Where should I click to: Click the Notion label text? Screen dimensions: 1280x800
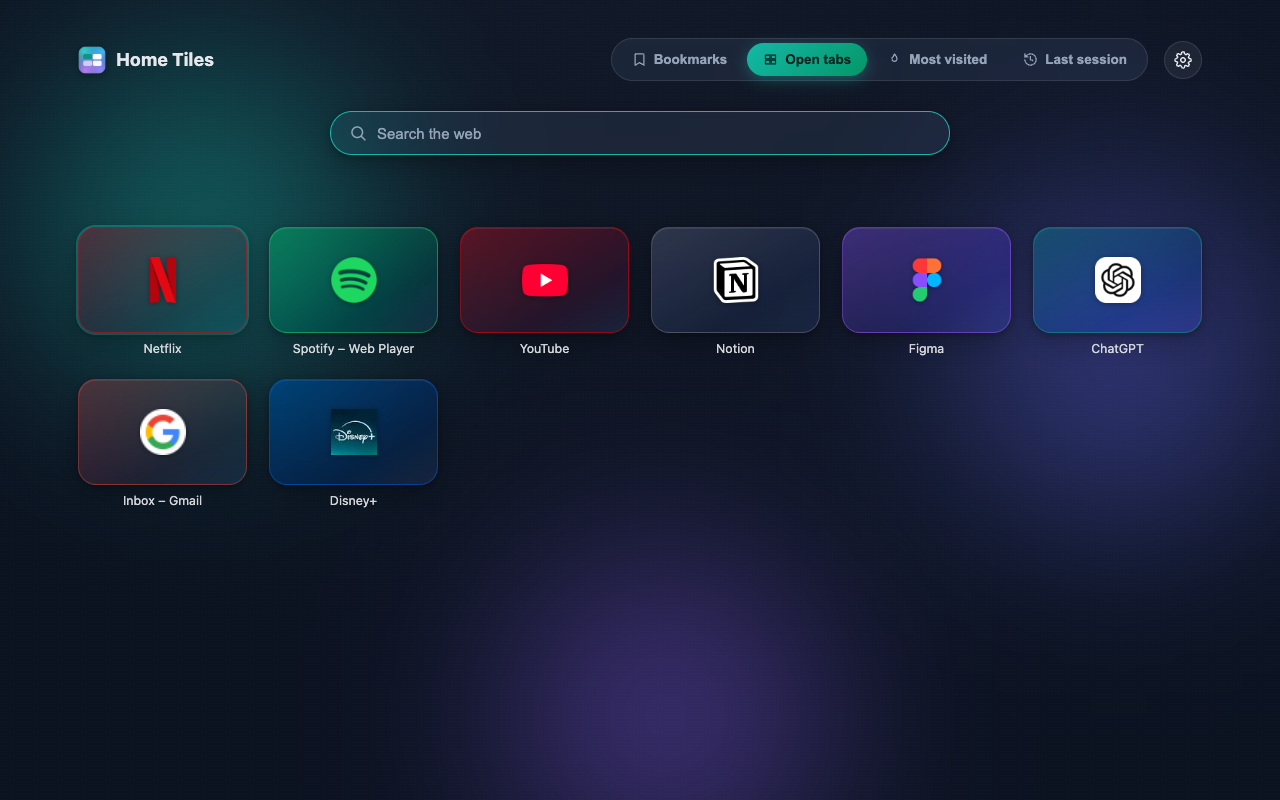click(x=735, y=349)
